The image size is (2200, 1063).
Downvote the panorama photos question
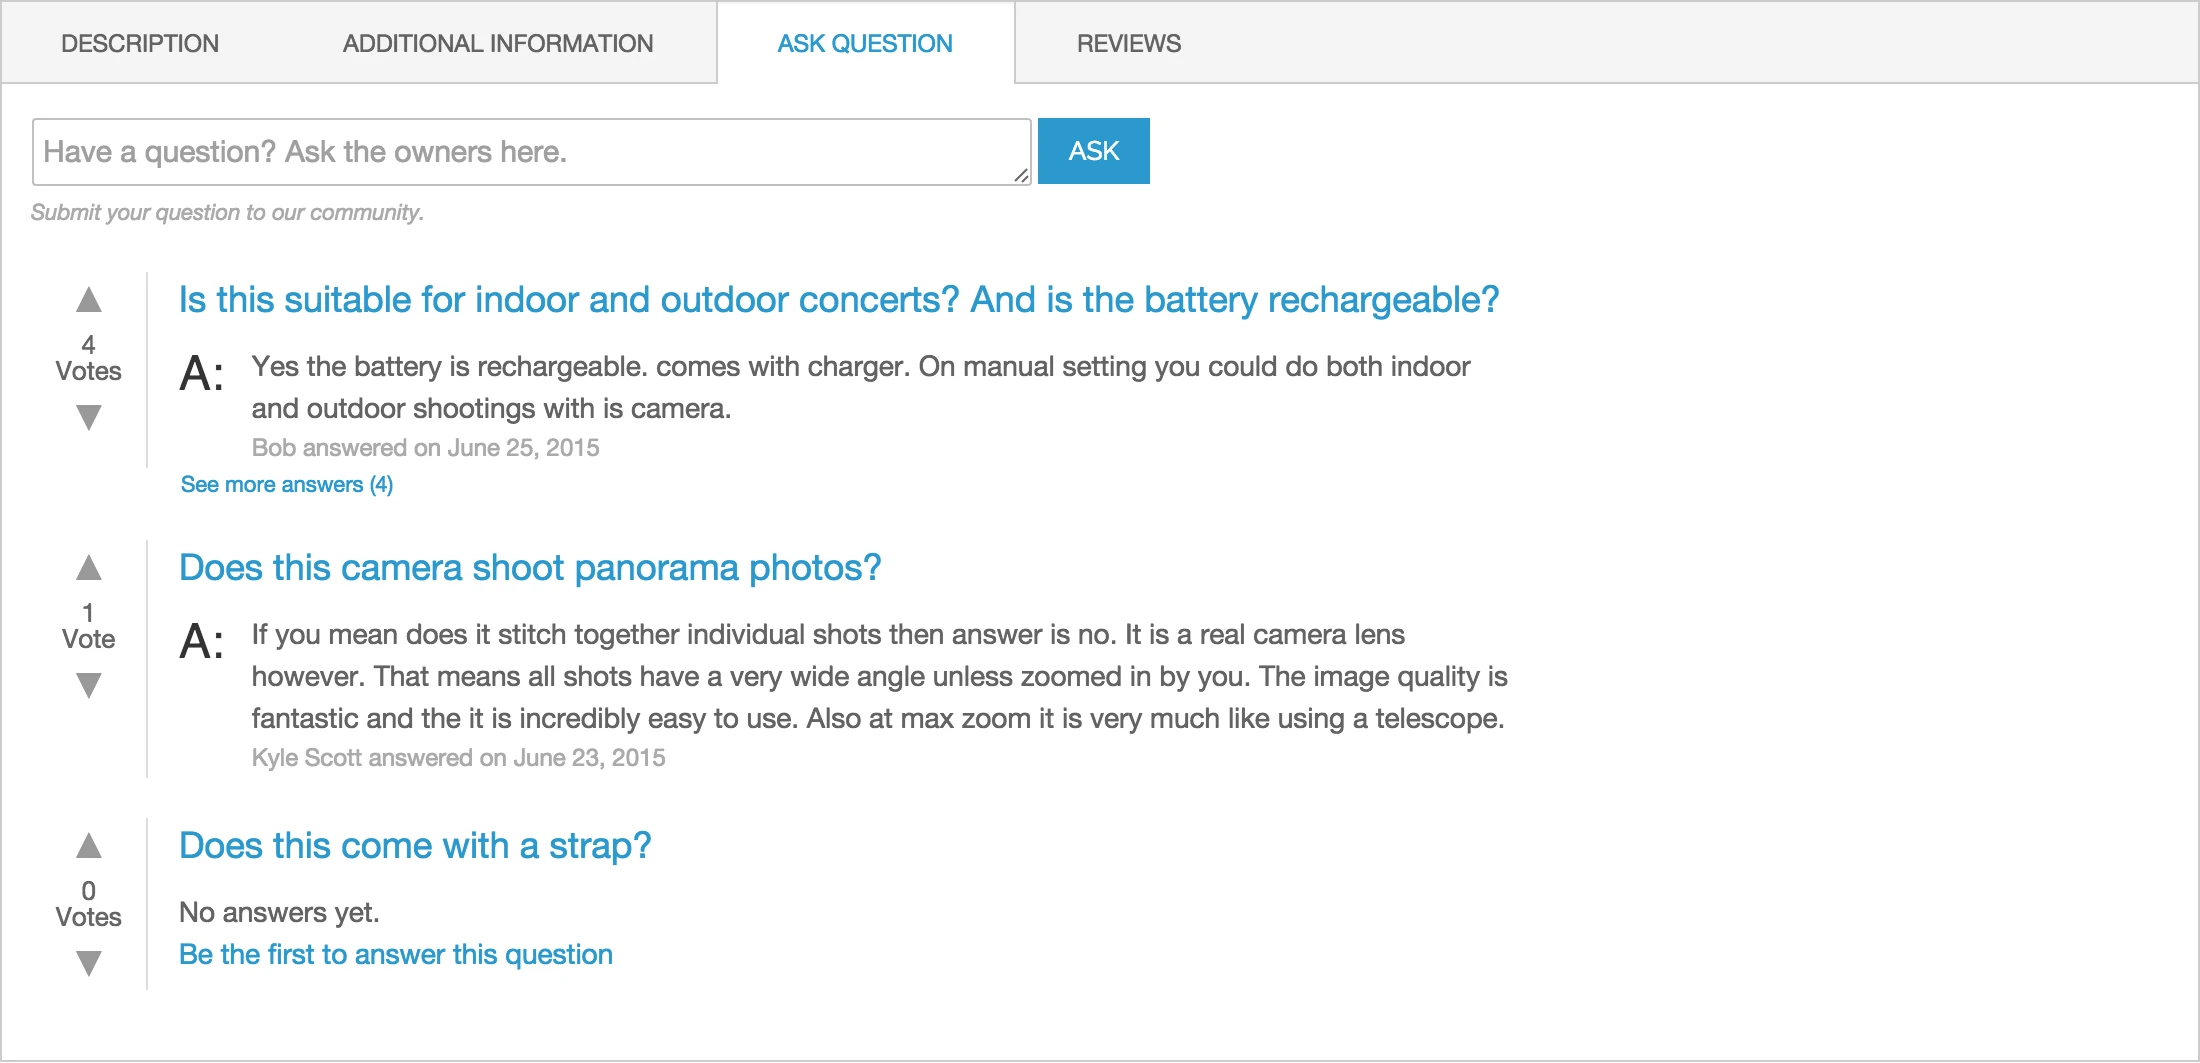point(89,686)
